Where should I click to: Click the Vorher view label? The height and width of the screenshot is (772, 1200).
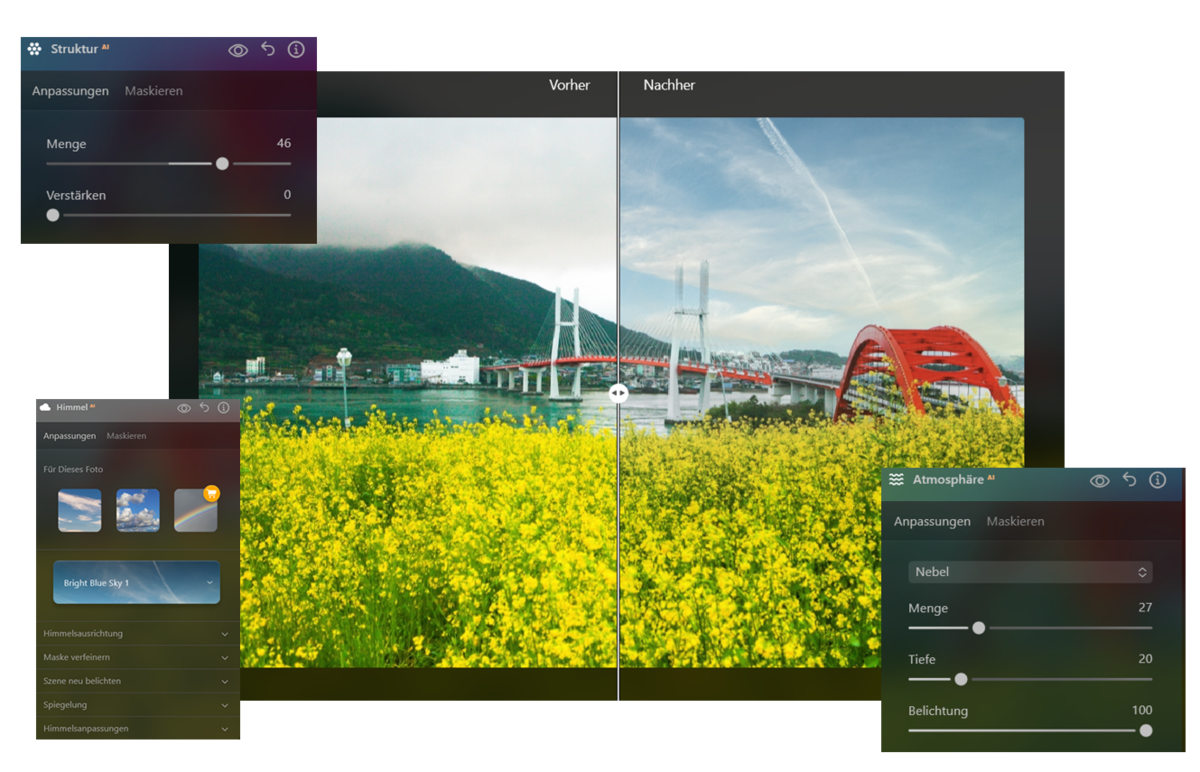(x=569, y=85)
